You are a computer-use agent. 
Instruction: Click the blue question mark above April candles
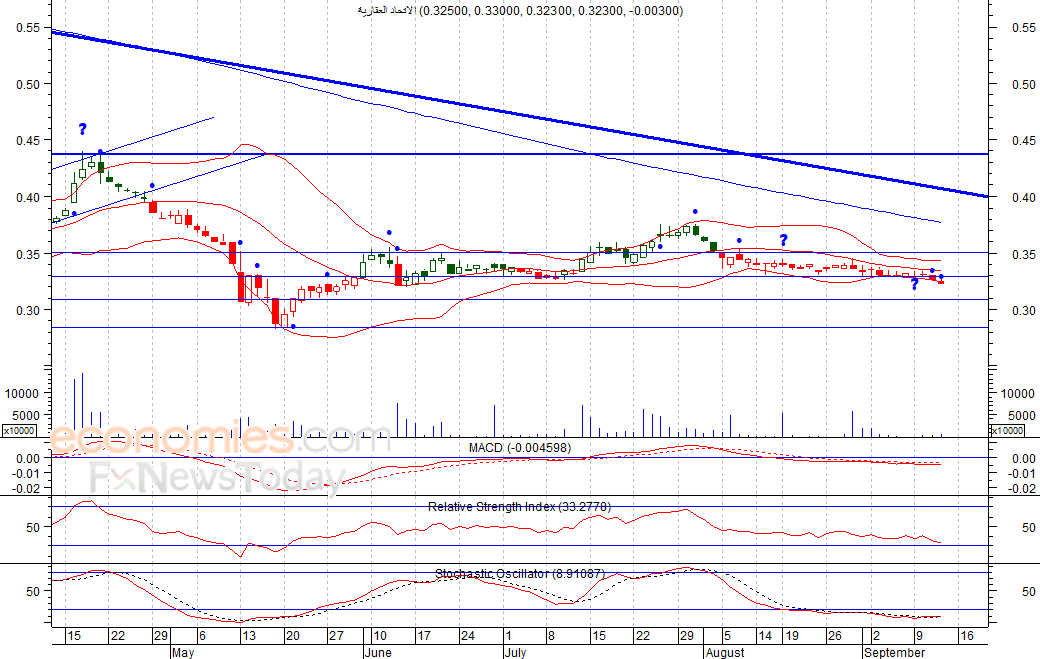82,129
